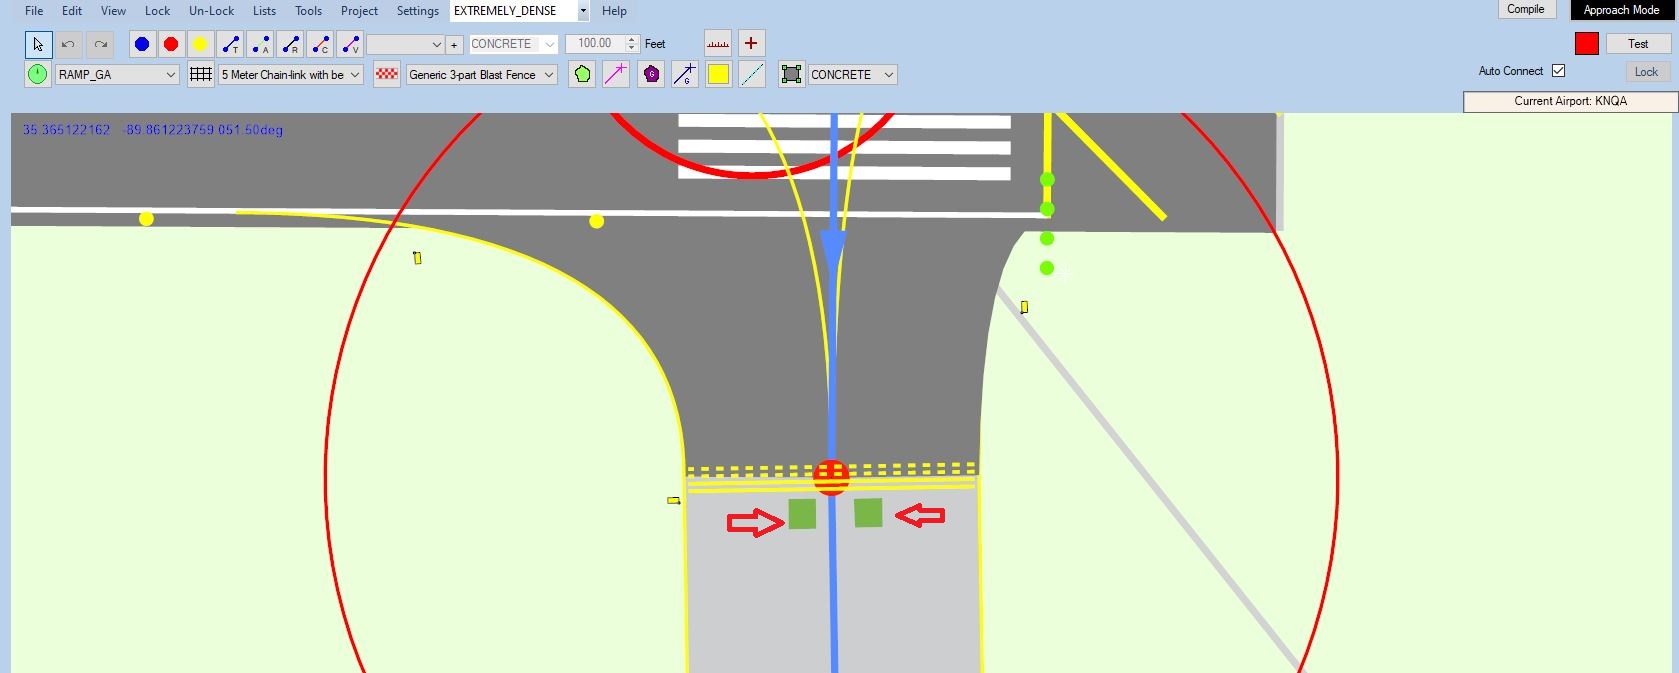Select the left green square on the apron
1679x673 pixels.
(x=802, y=514)
